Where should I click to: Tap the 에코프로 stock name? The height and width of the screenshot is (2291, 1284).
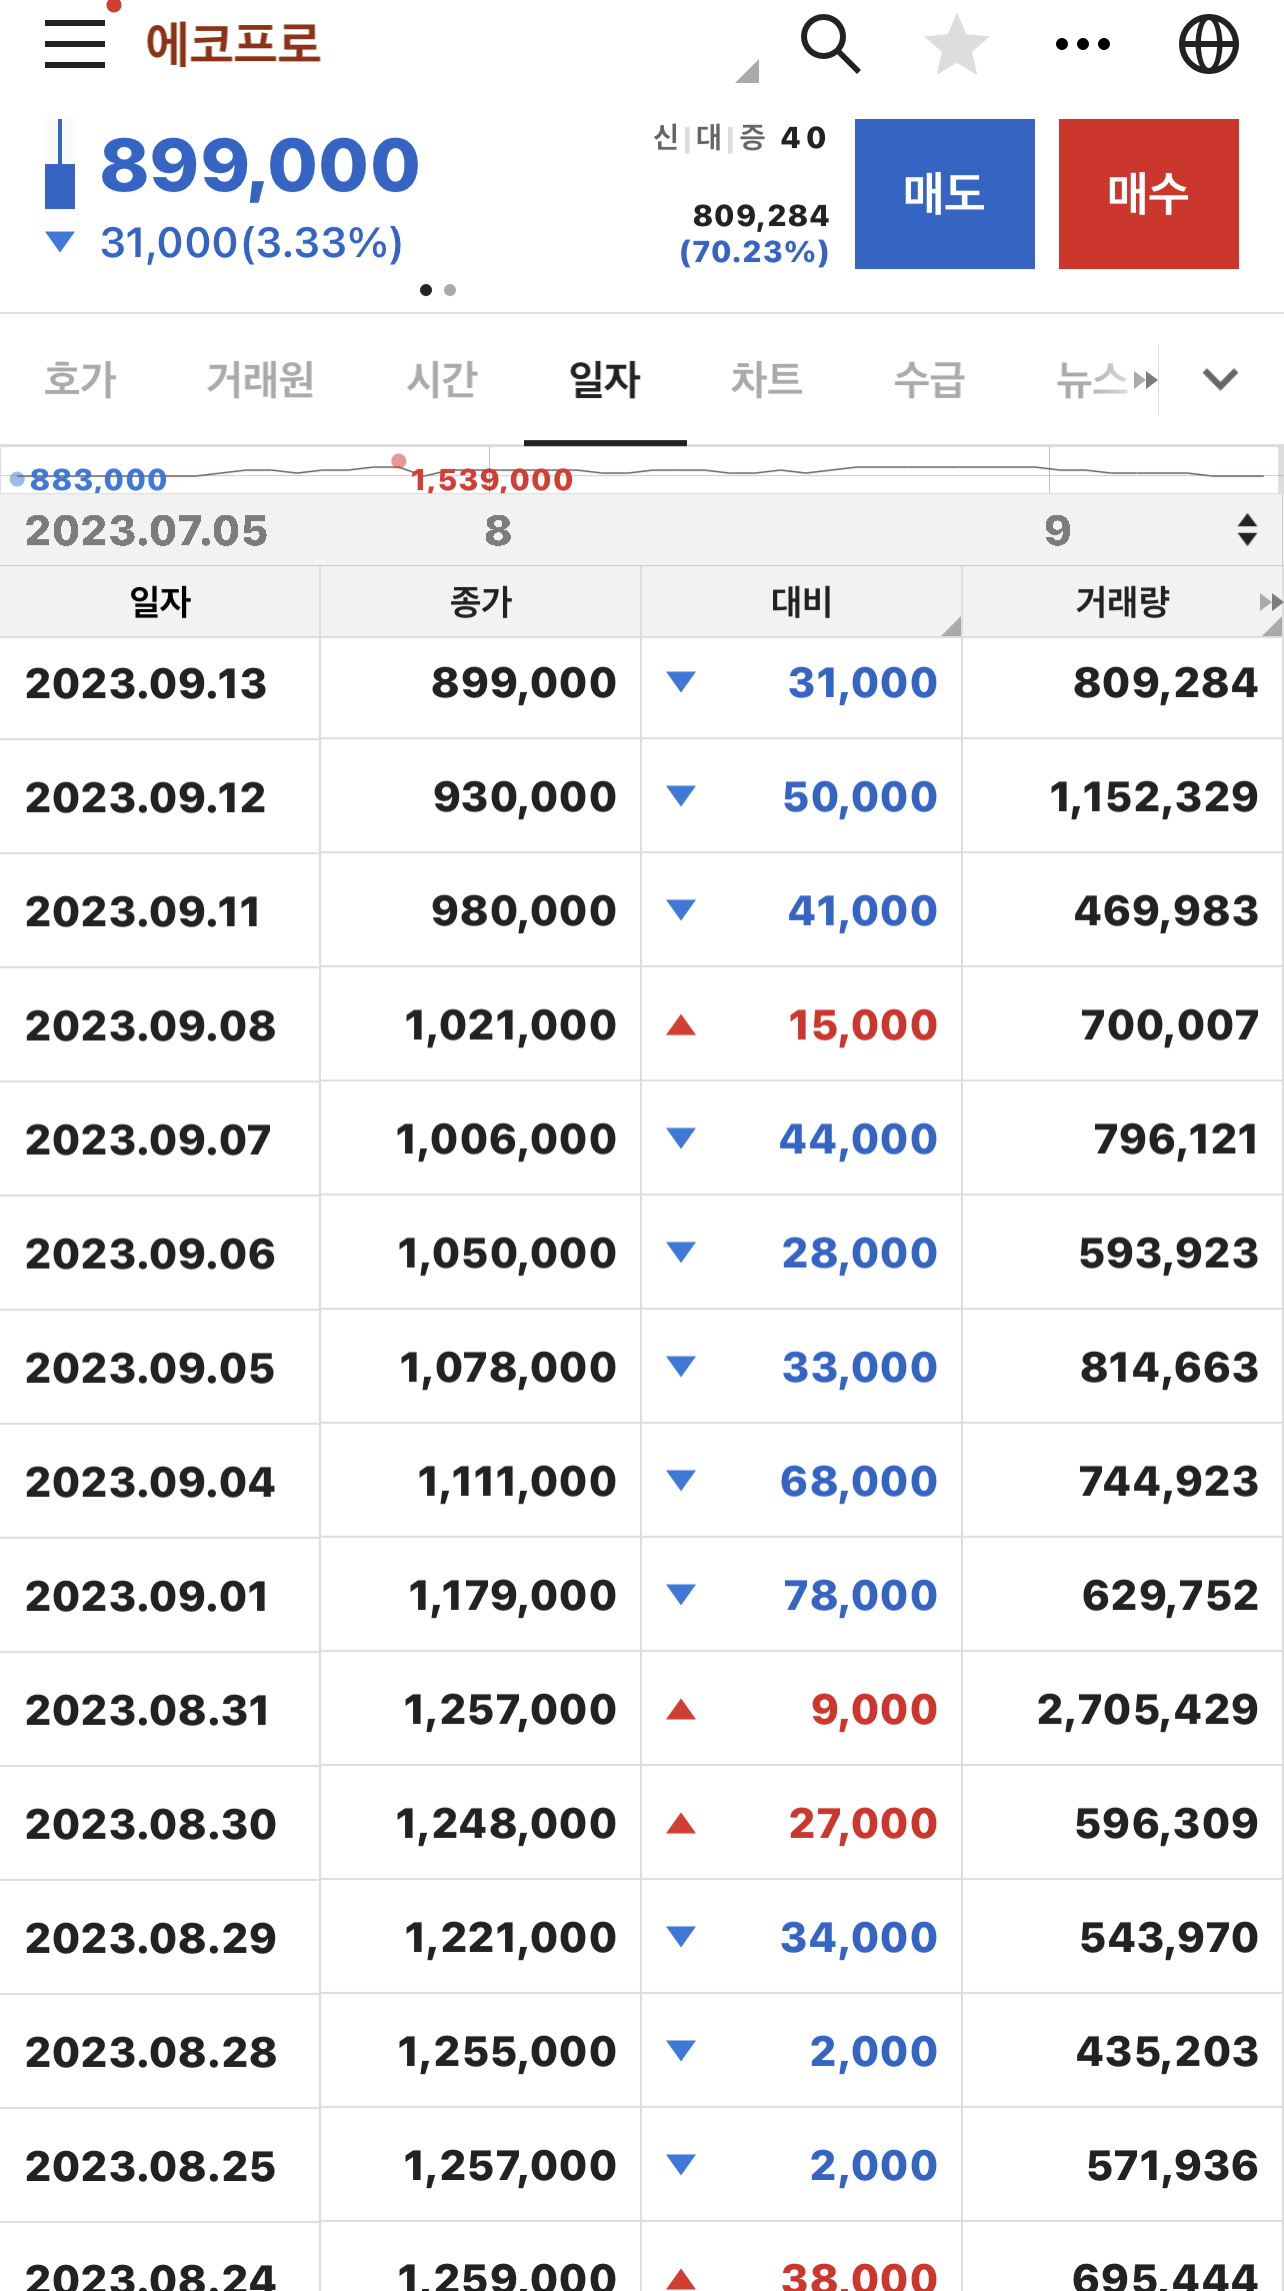(233, 44)
